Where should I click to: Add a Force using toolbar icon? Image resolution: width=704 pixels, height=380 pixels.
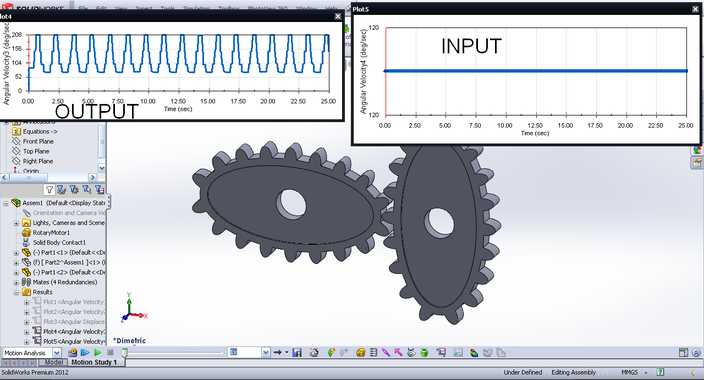(x=398, y=353)
